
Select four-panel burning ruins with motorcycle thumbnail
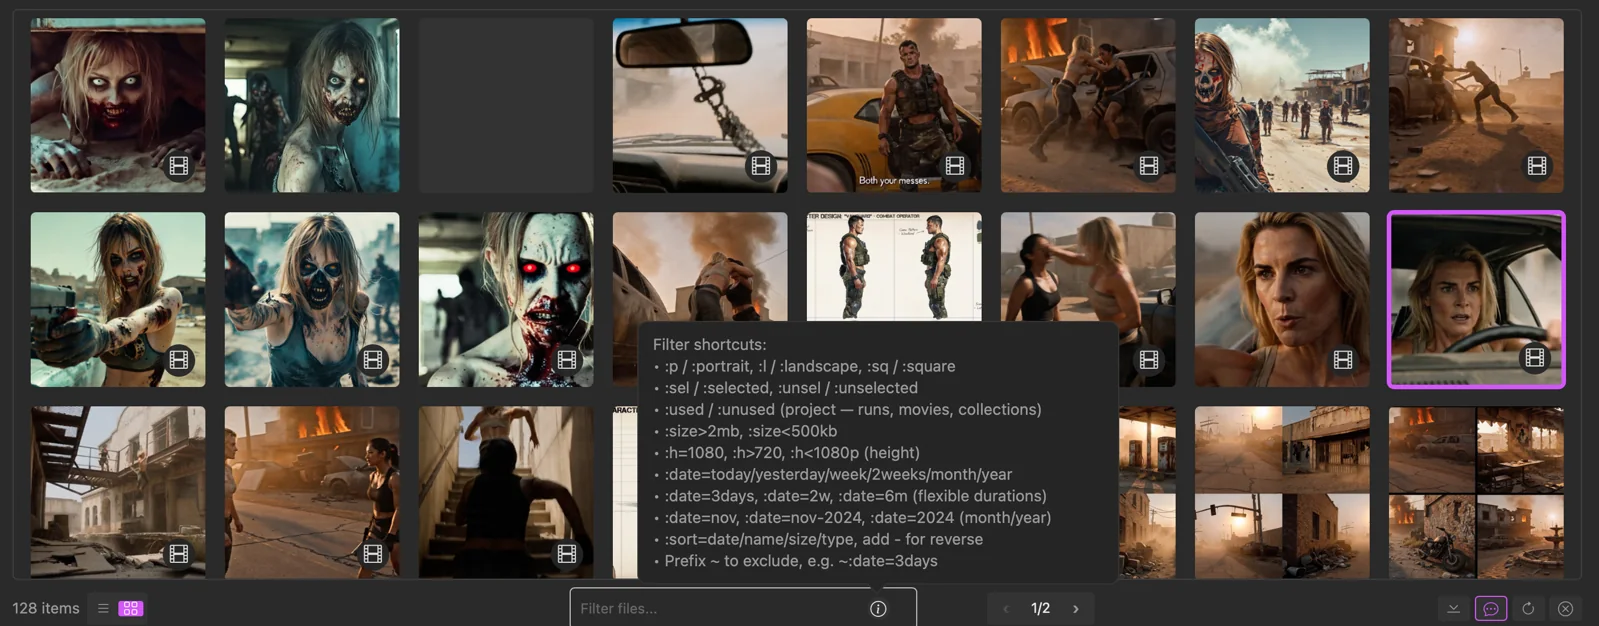click(x=1476, y=492)
